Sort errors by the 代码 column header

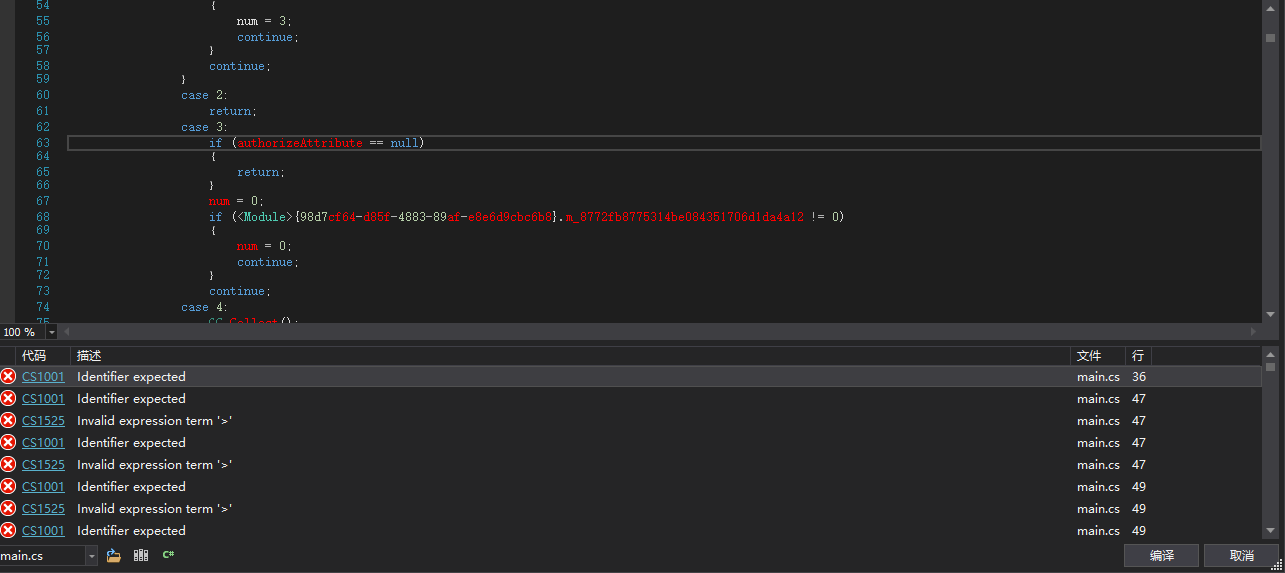point(34,356)
